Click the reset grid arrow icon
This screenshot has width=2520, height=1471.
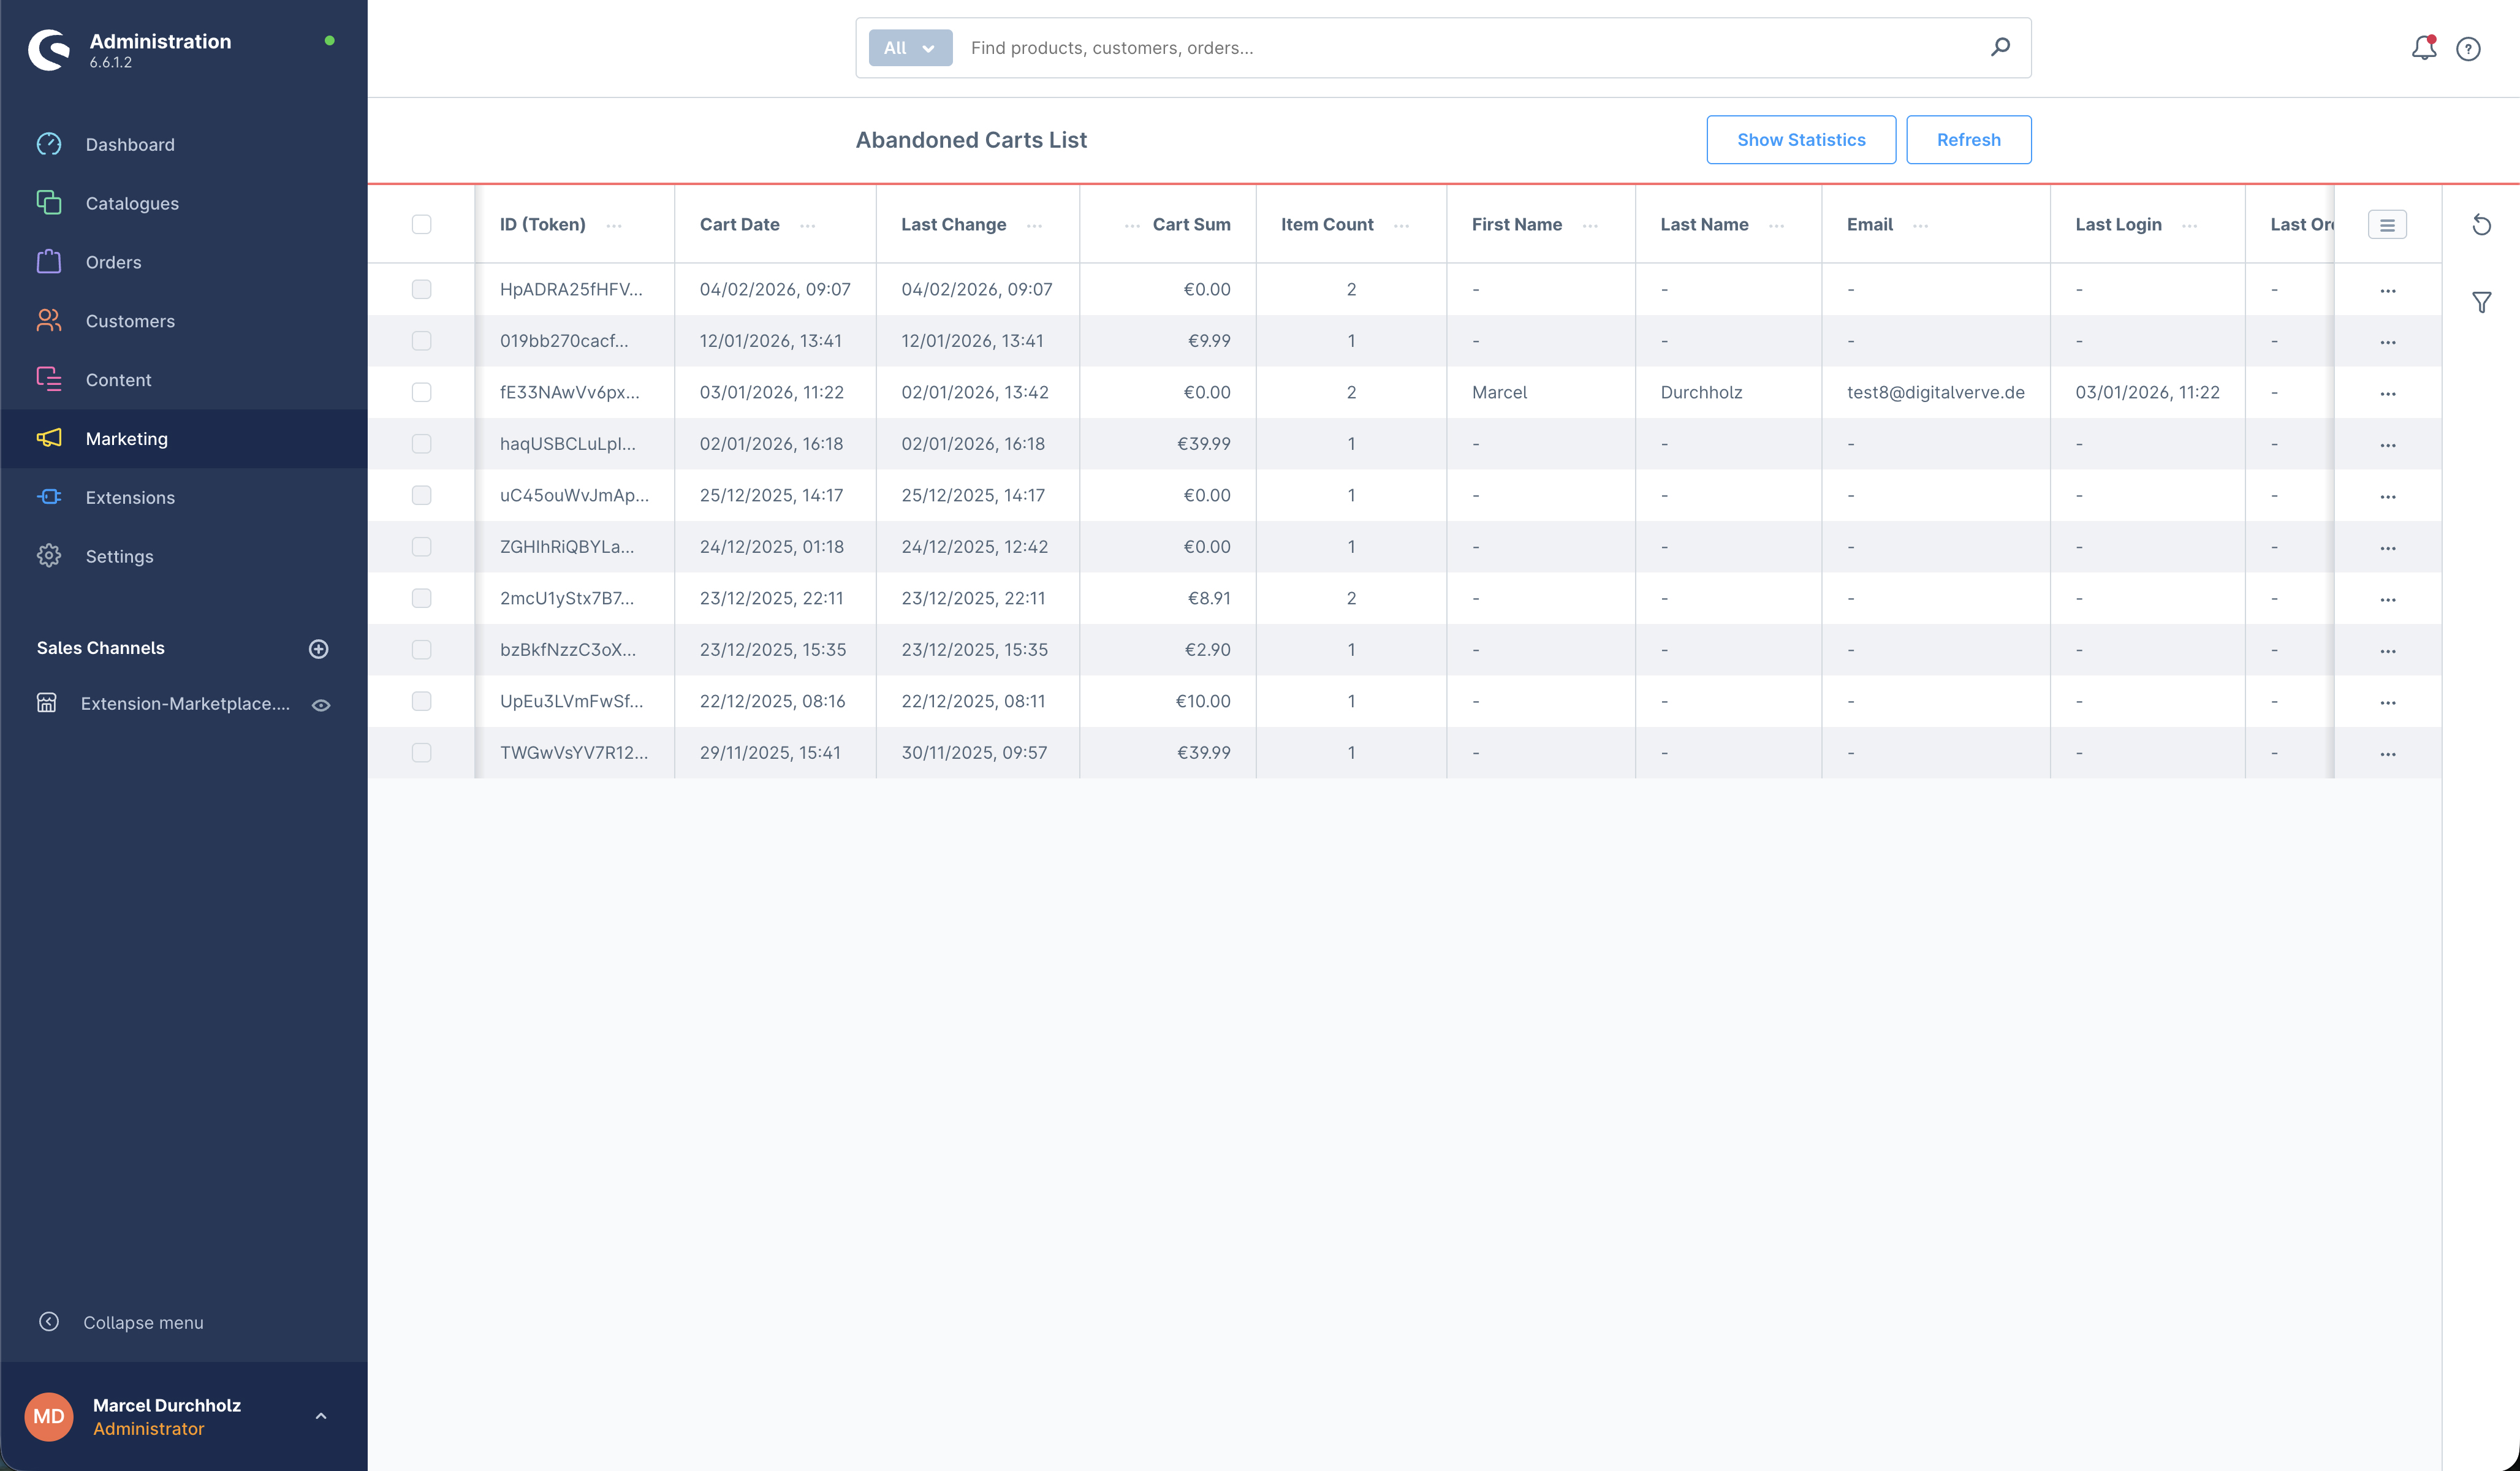[x=2481, y=225]
